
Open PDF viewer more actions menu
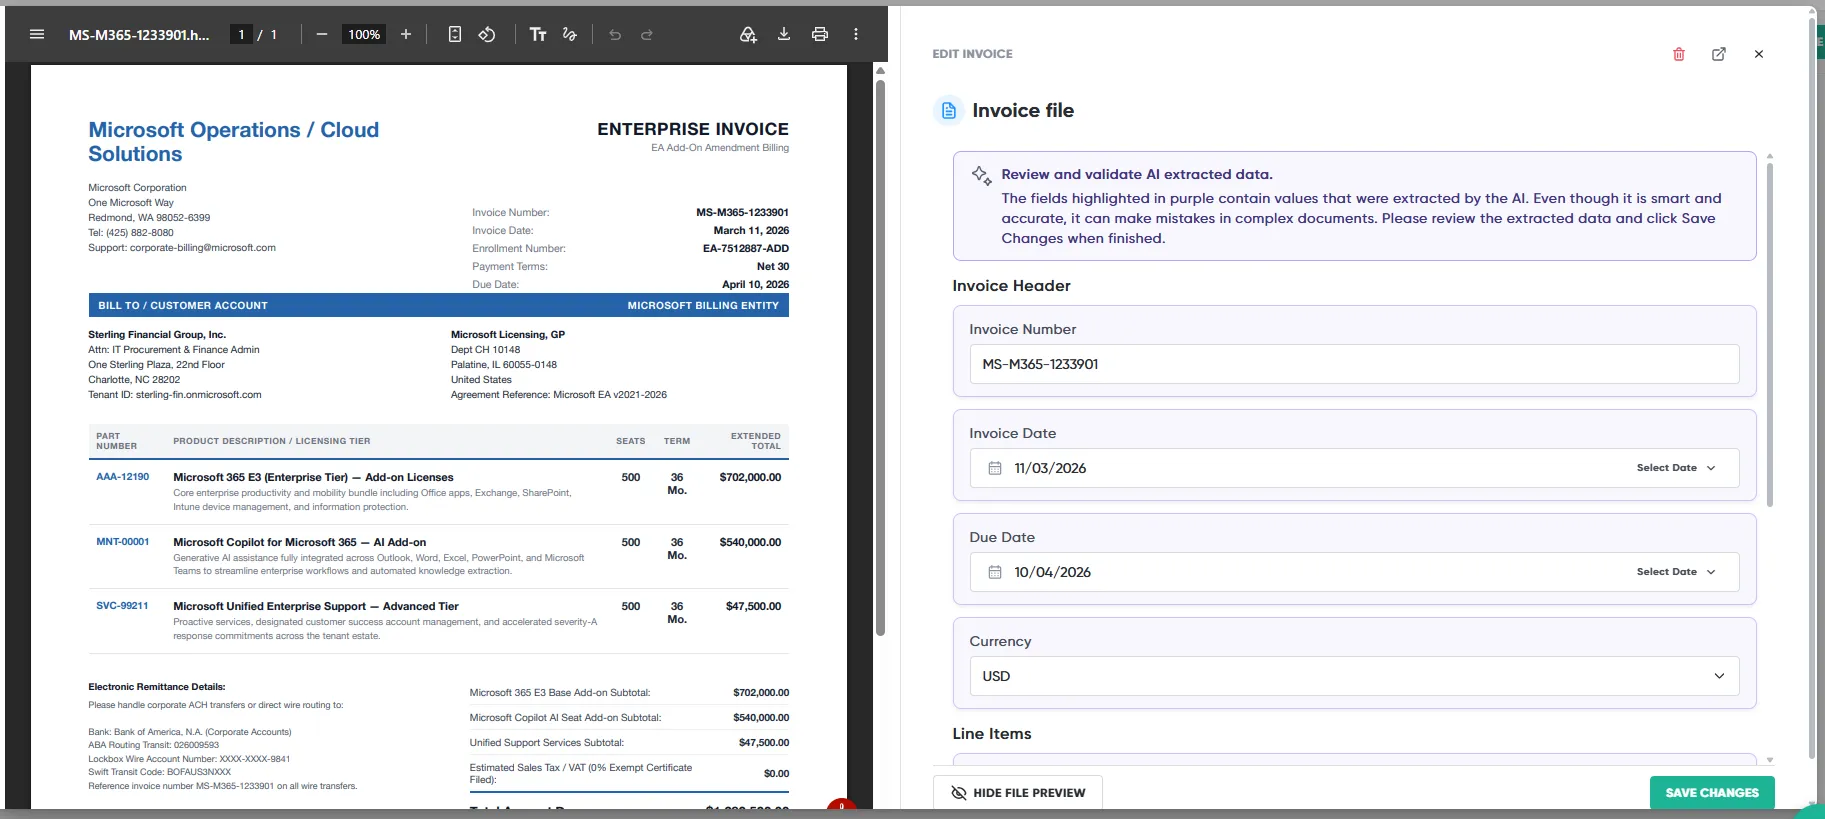pyautogui.click(x=856, y=34)
